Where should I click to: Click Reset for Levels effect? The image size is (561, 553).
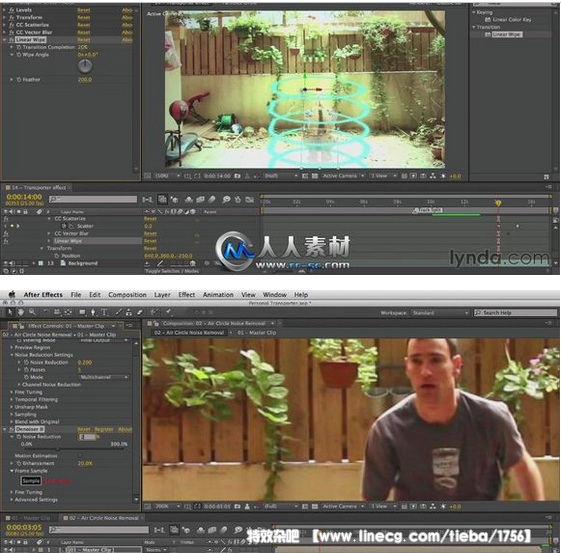click(x=83, y=10)
